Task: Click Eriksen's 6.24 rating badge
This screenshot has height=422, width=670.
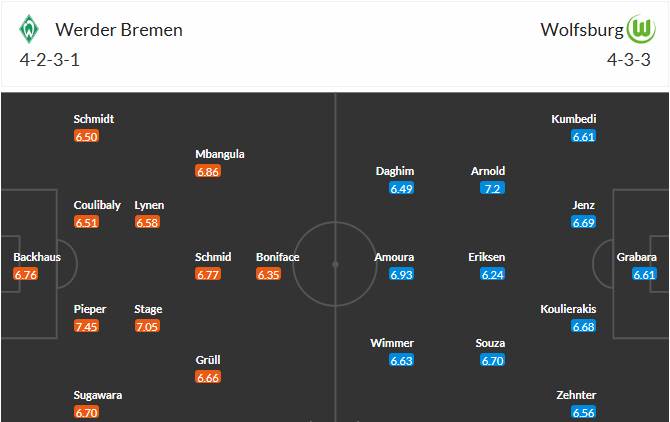Action: (x=492, y=274)
